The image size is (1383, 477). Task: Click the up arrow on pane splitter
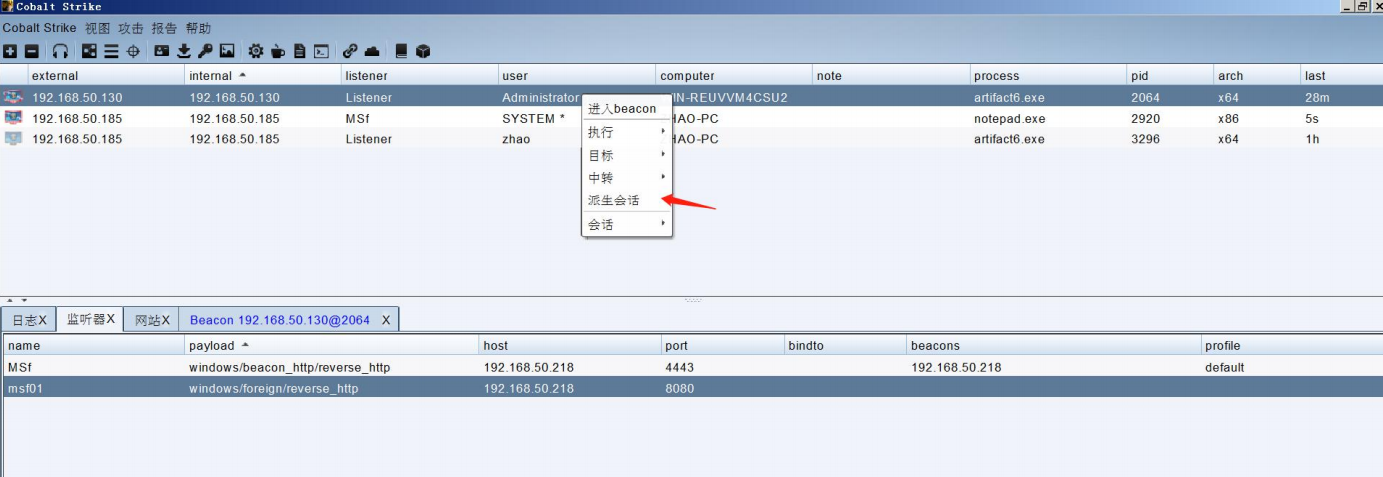pos(11,300)
